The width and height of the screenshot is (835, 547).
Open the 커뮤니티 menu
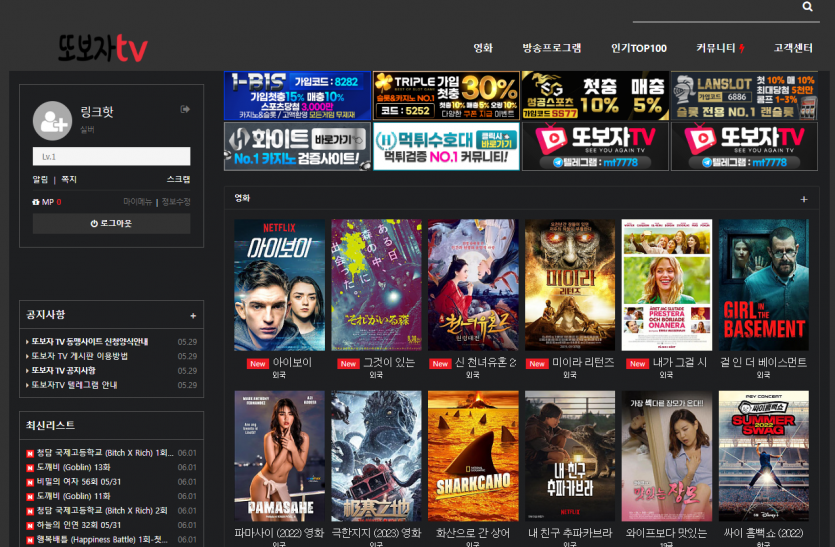(x=716, y=48)
